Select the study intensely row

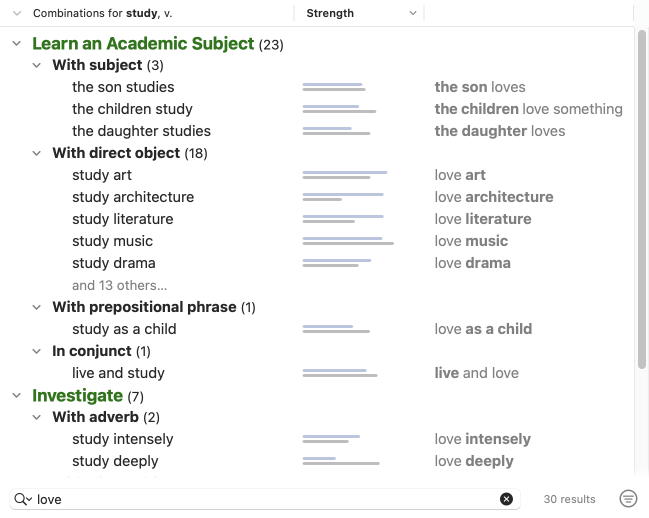click(x=122, y=439)
